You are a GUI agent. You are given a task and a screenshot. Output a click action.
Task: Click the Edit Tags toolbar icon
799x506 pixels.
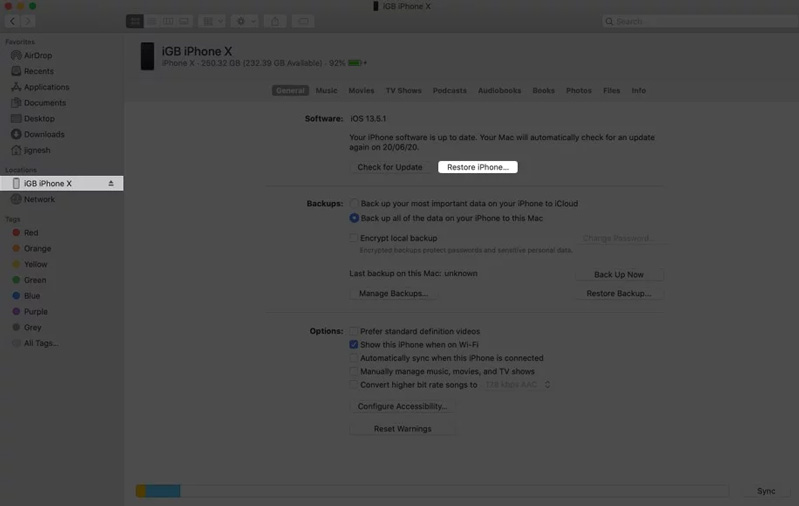303,21
